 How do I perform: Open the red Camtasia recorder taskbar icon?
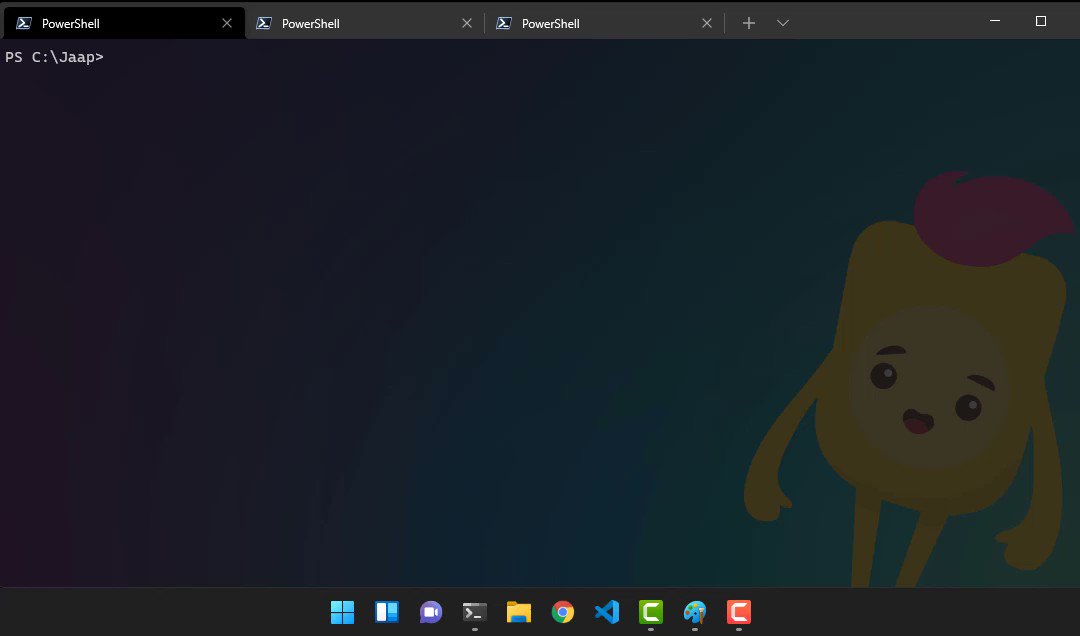point(739,612)
